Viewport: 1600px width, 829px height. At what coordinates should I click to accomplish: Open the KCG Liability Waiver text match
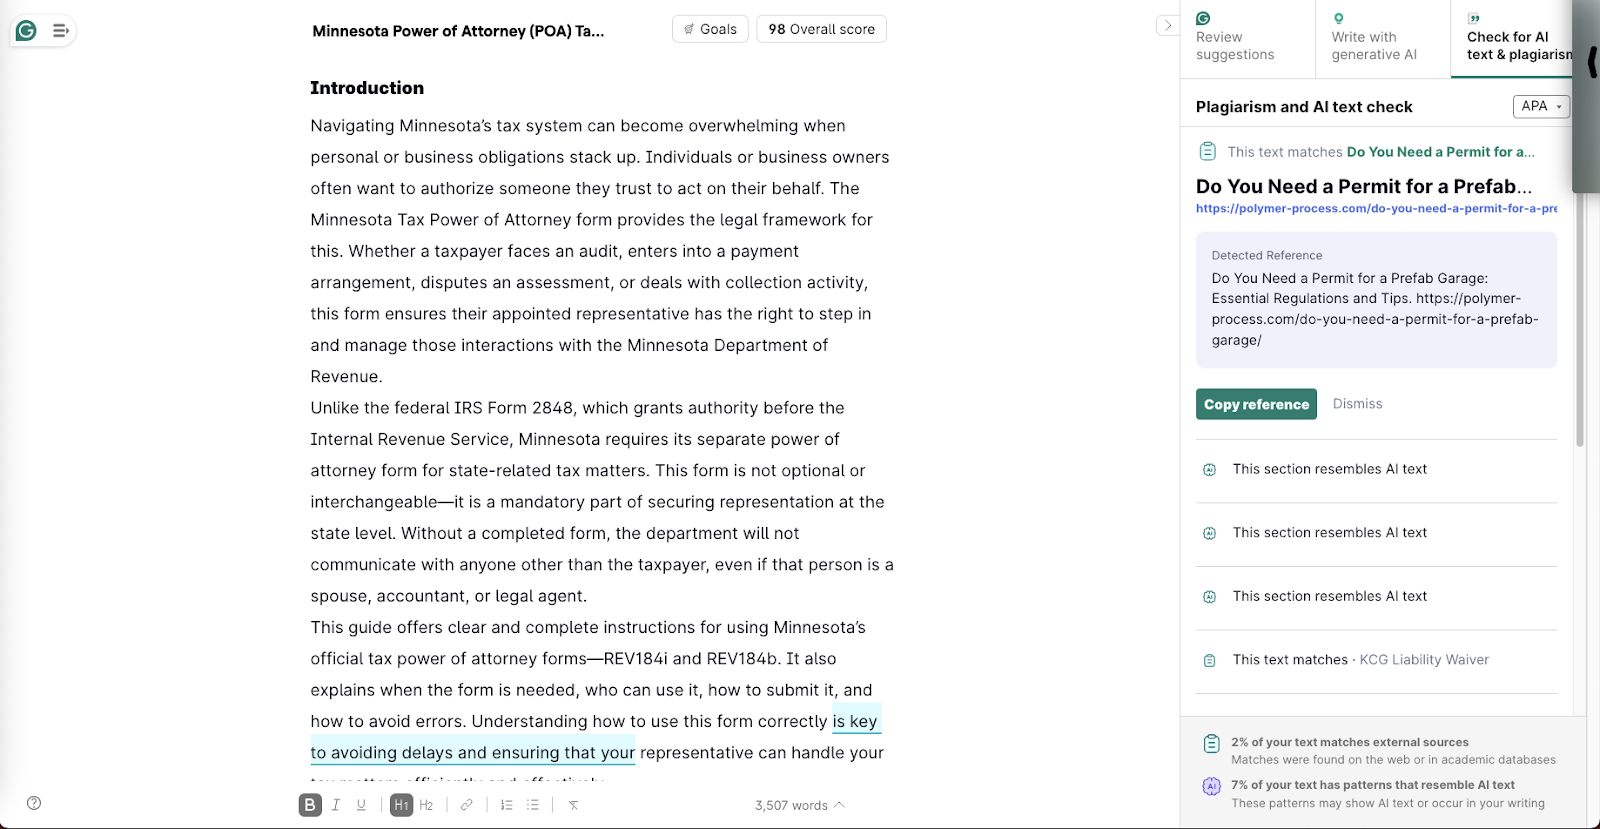1376,660
